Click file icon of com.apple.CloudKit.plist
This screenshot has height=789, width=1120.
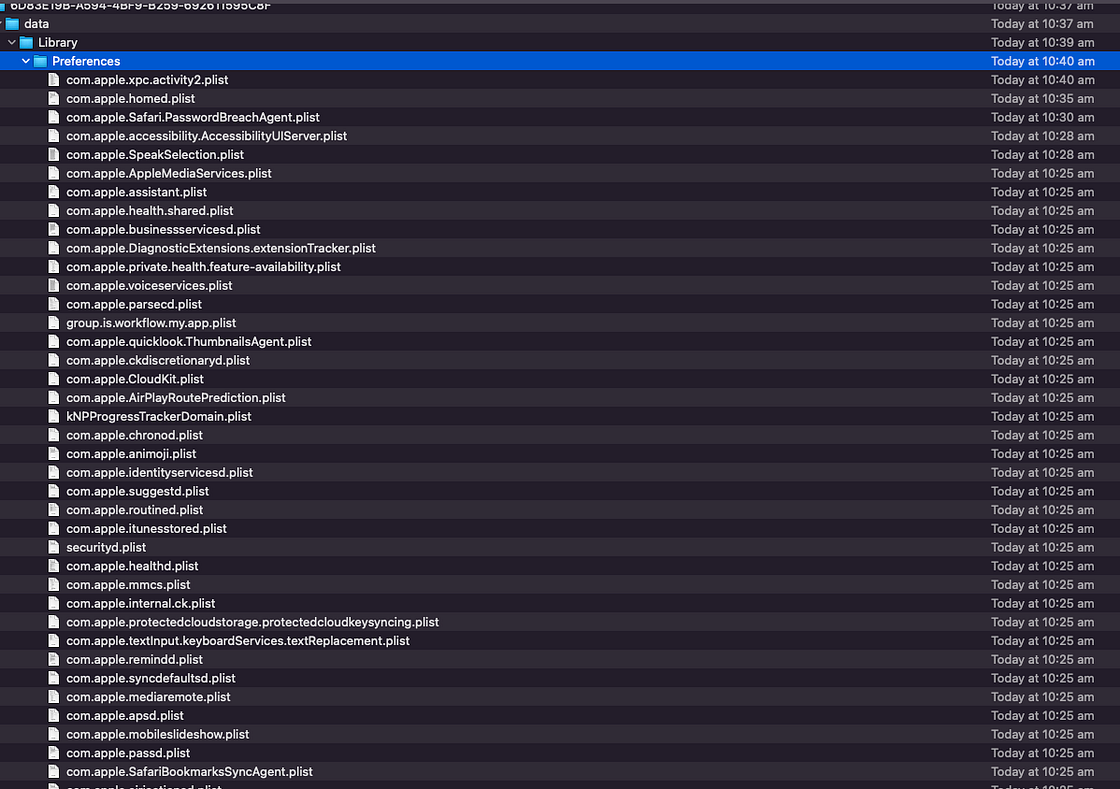coord(54,379)
